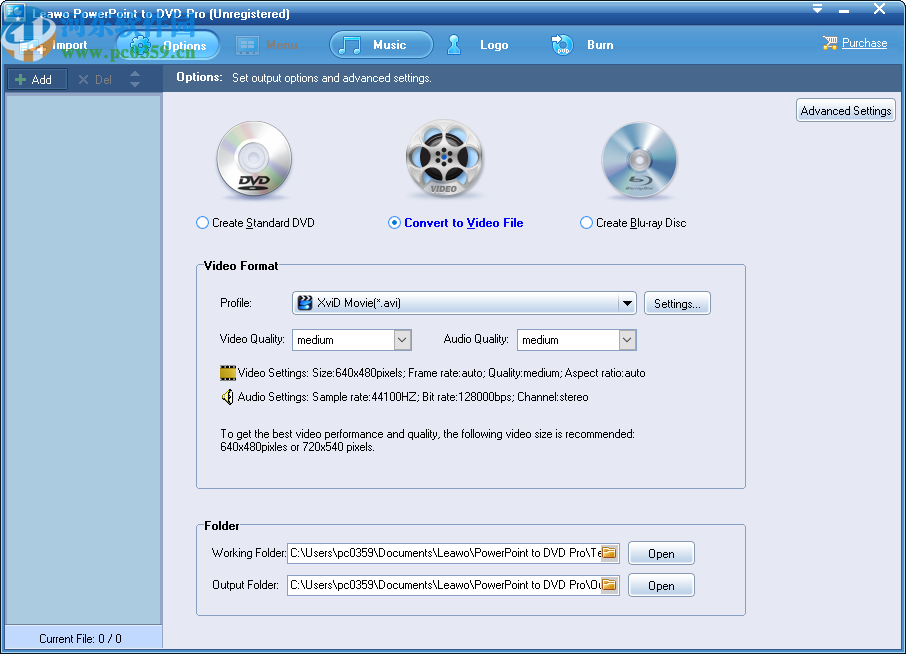Open the Profile dropdown showing XviD Movie
The image size is (906, 654).
[x=627, y=302]
